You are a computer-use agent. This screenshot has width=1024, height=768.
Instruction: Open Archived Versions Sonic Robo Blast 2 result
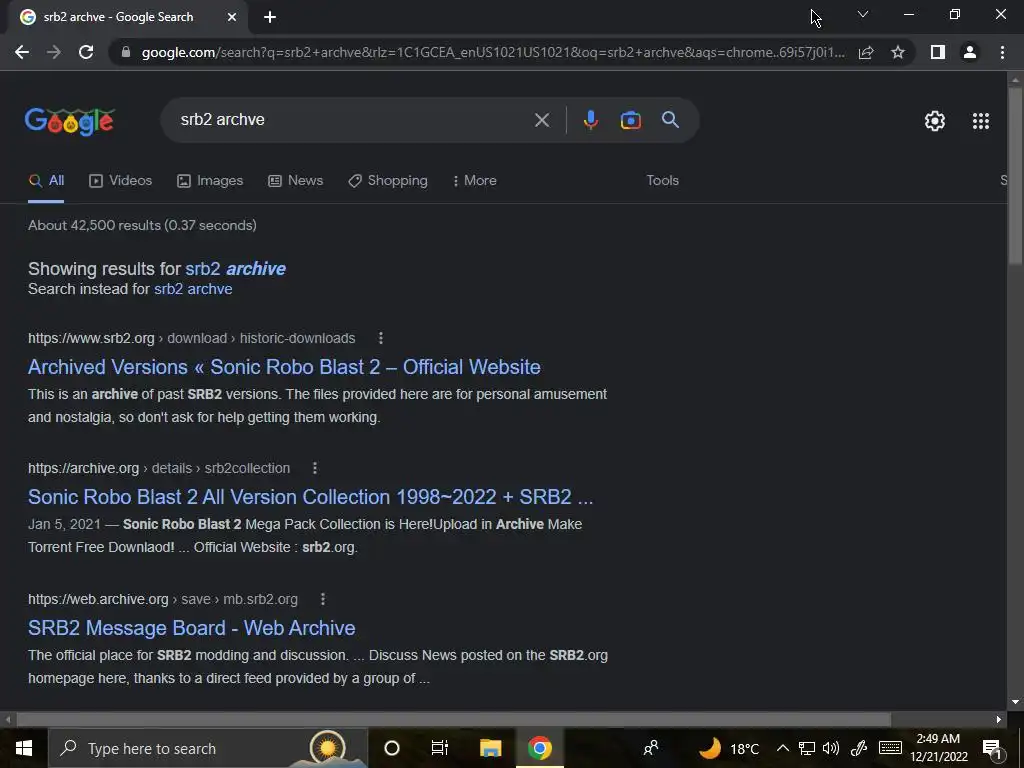coord(284,367)
